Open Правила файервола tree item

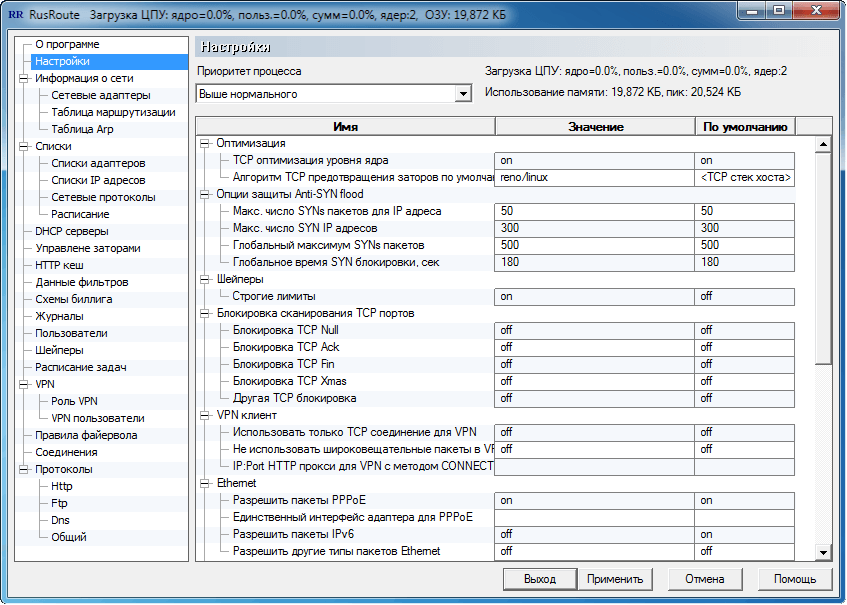[86, 435]
